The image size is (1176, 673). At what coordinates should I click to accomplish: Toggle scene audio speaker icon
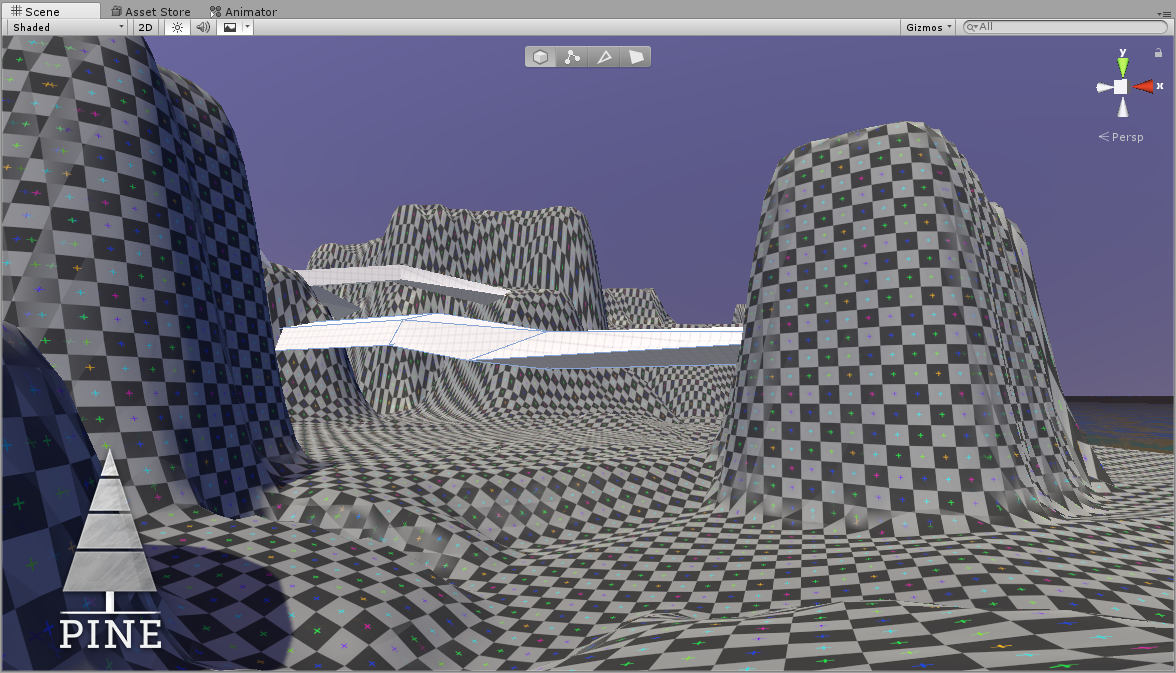coord(202,27)
